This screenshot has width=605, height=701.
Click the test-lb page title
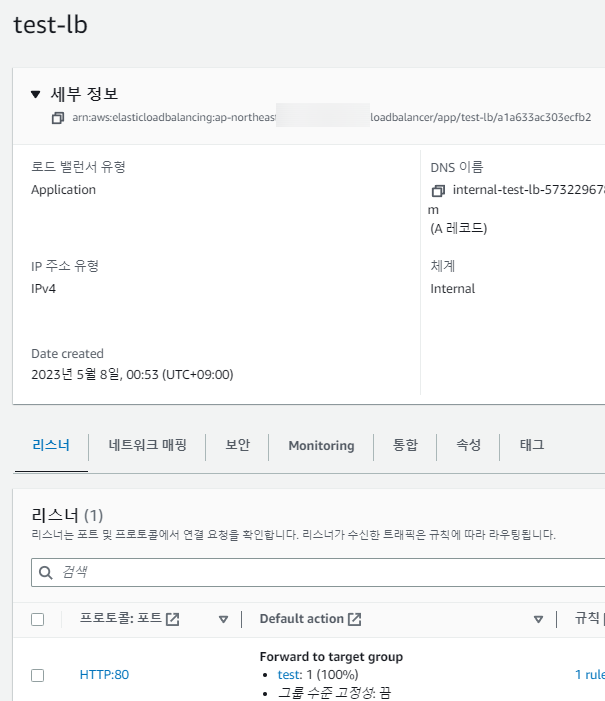click(51, 25)
